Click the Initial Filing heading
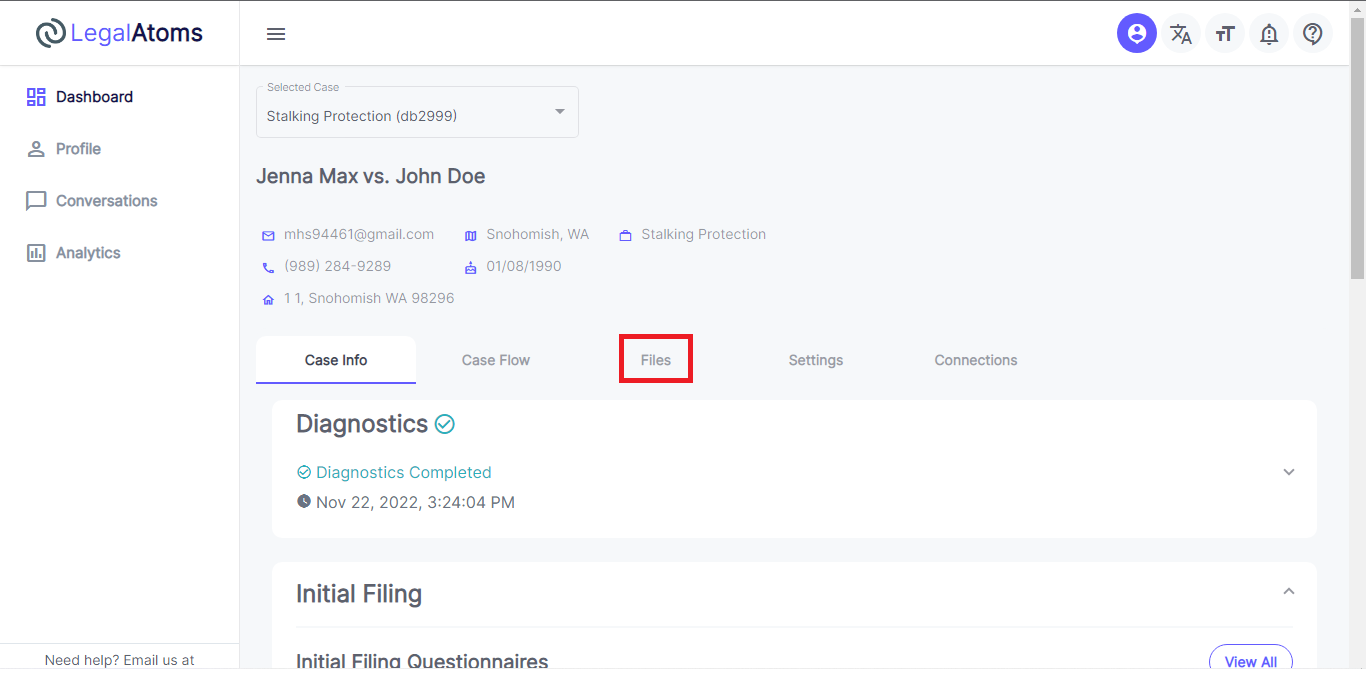1366x698 pixels. tap(359, 594)
